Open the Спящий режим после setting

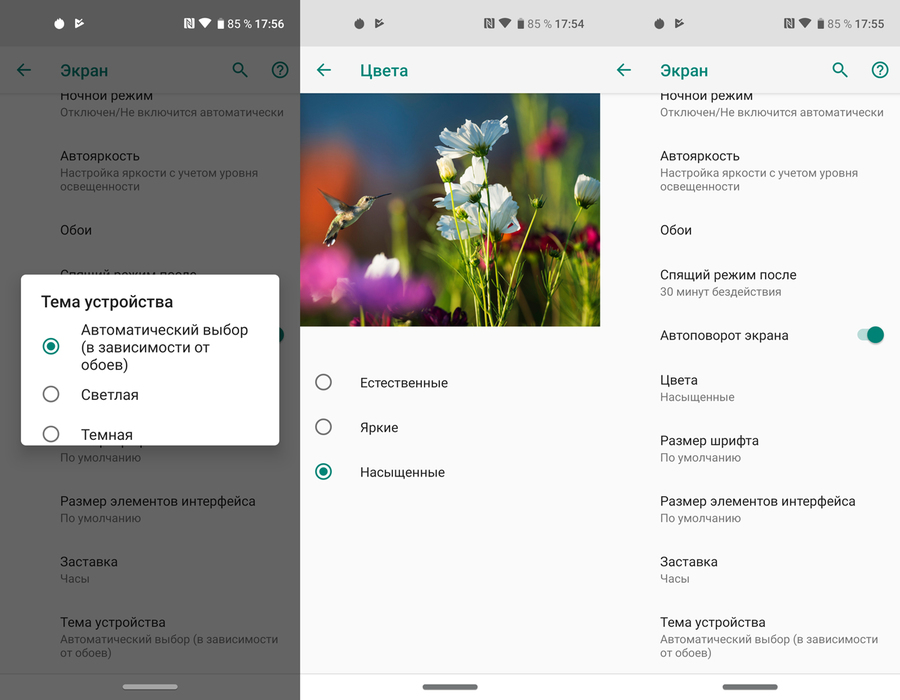pyautogui.click(x=750, y=282)
